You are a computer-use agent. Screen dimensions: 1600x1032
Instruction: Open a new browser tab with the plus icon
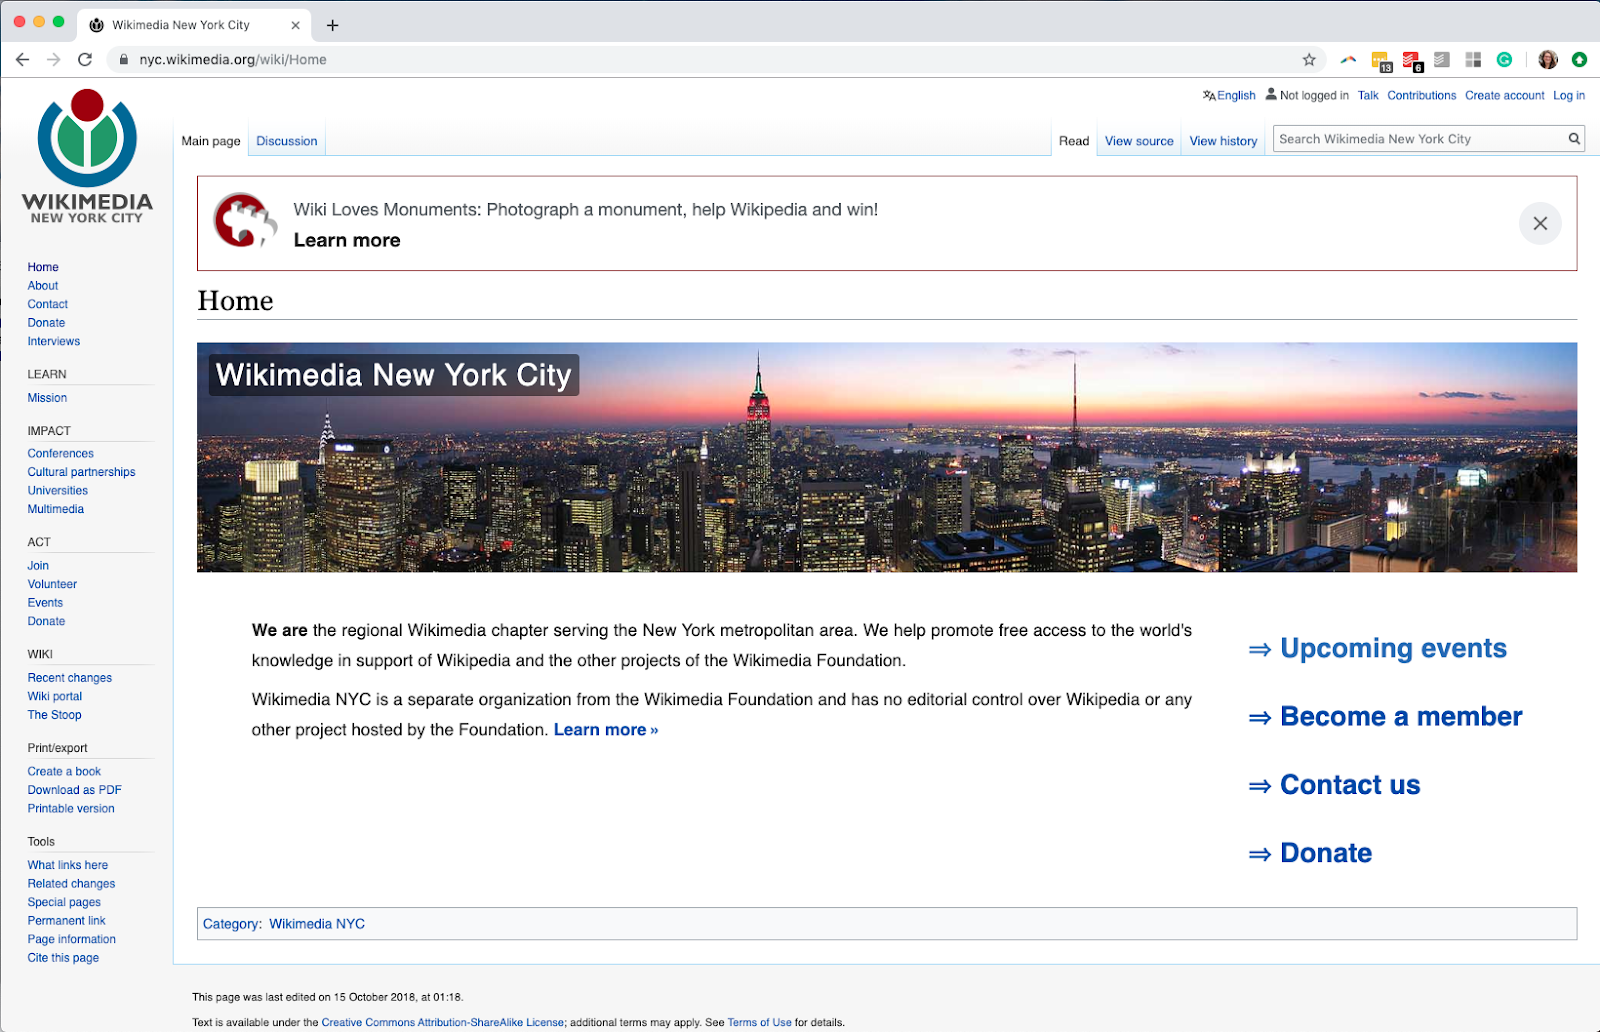(x=333, y=25)
